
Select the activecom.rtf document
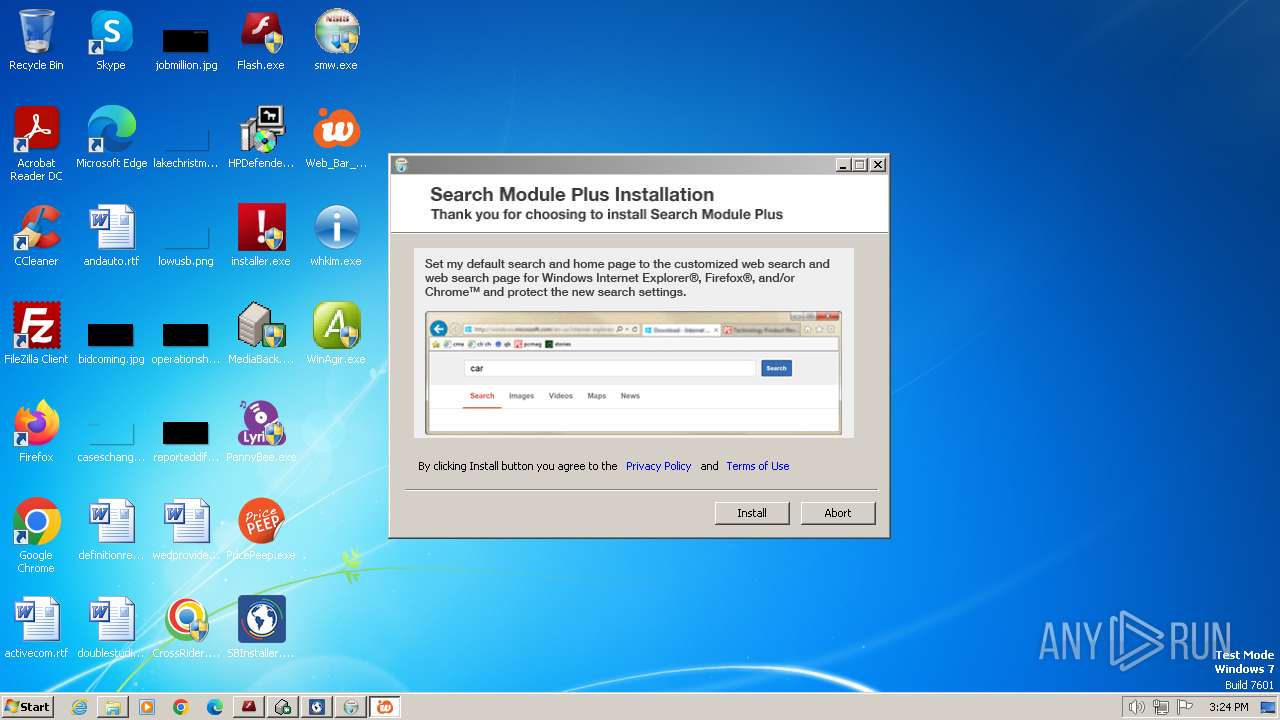(36, 628)
